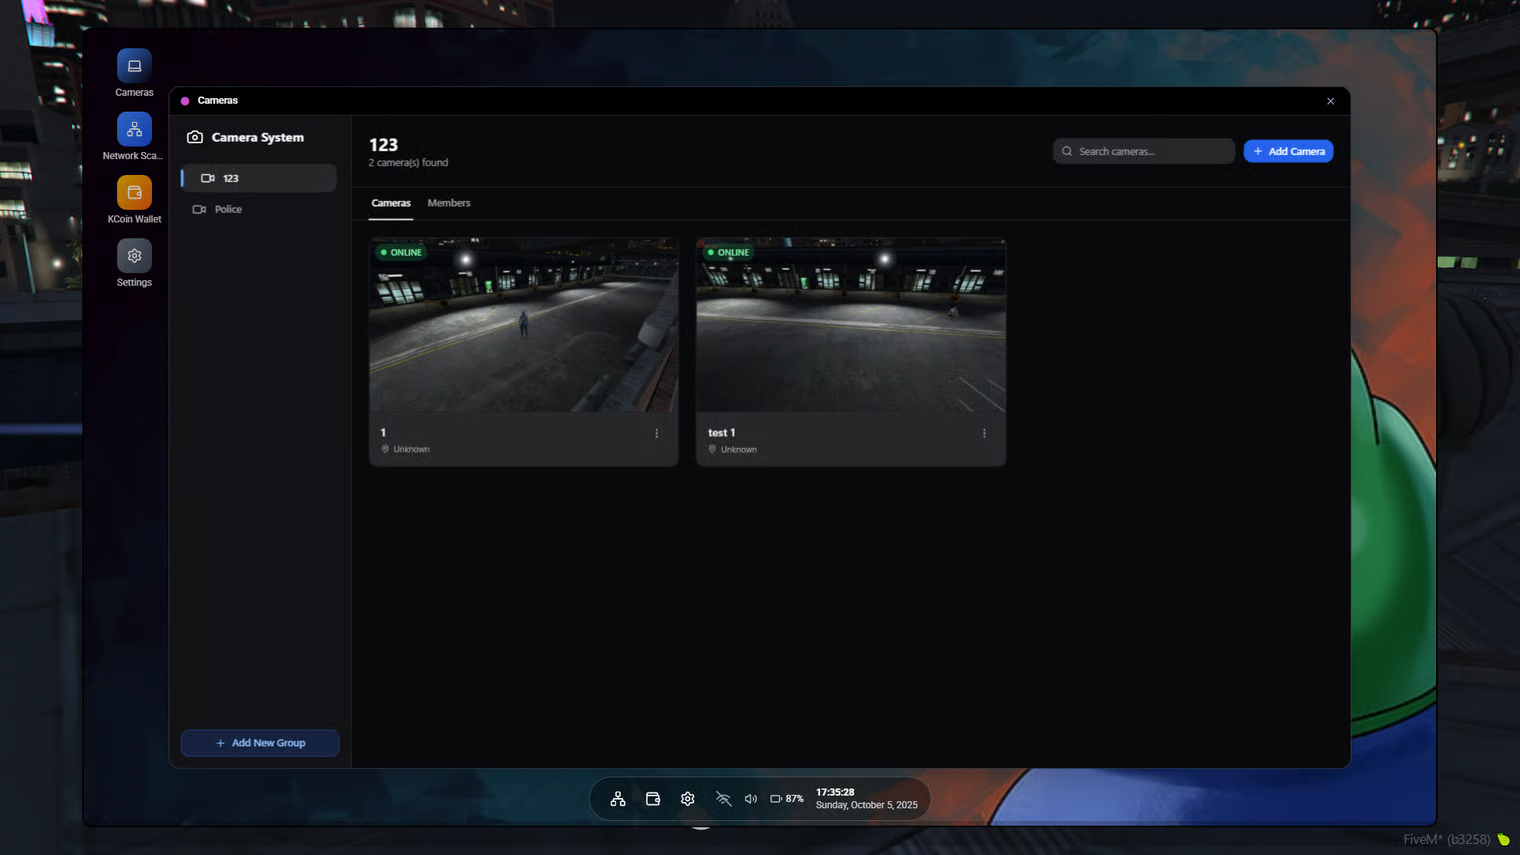Click the volume speaker icon in the taskbar
1520x855 pixels.
click(751, 799)
